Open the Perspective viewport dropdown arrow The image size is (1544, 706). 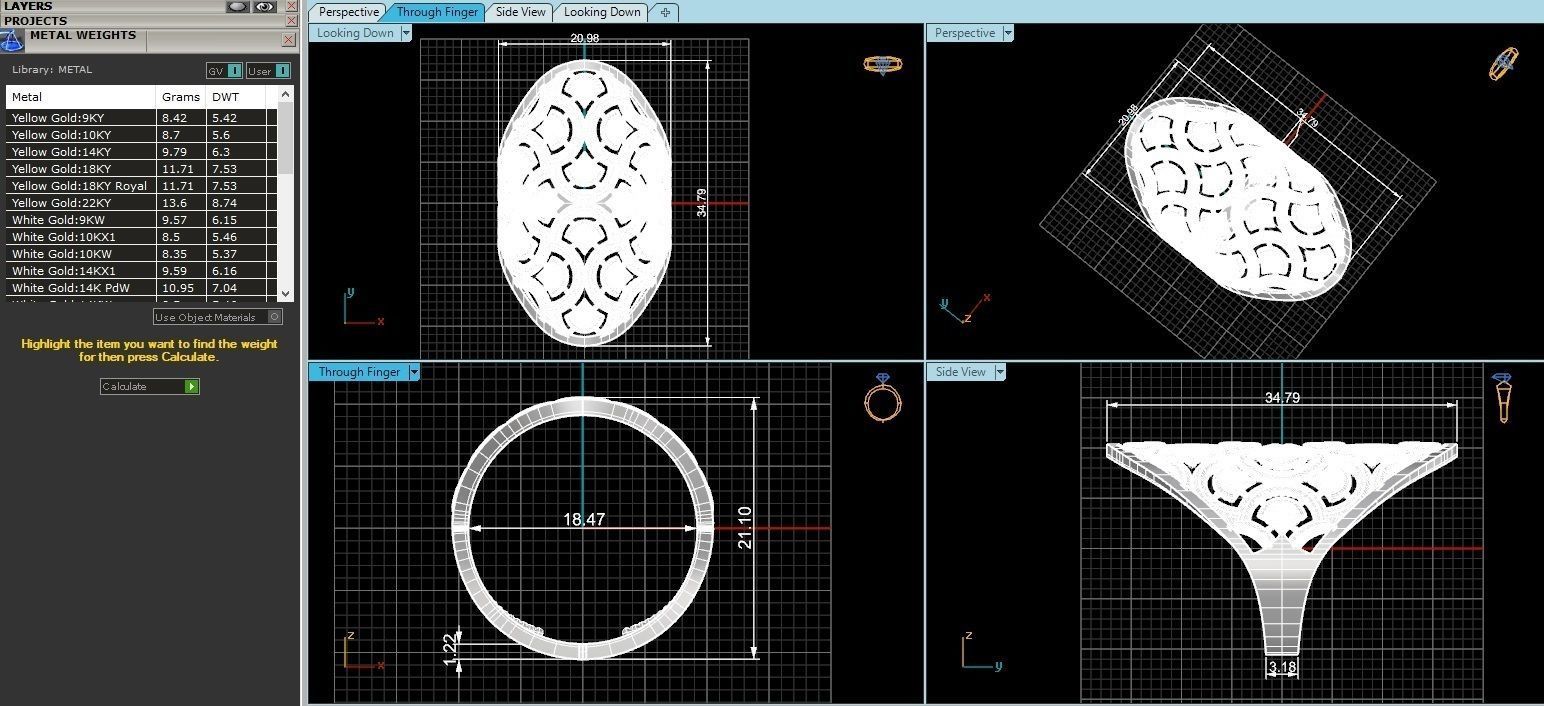pos(1008,33)
